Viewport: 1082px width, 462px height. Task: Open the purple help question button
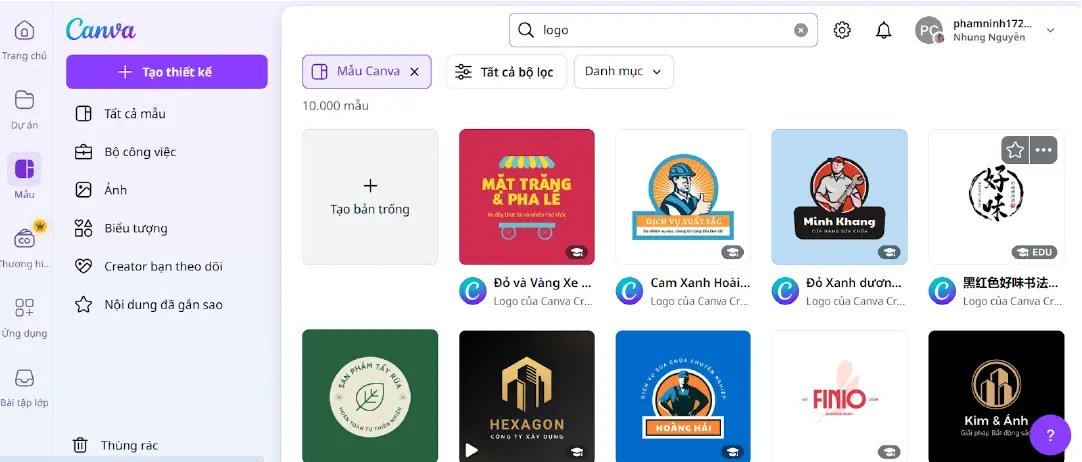click(1050, 435)
